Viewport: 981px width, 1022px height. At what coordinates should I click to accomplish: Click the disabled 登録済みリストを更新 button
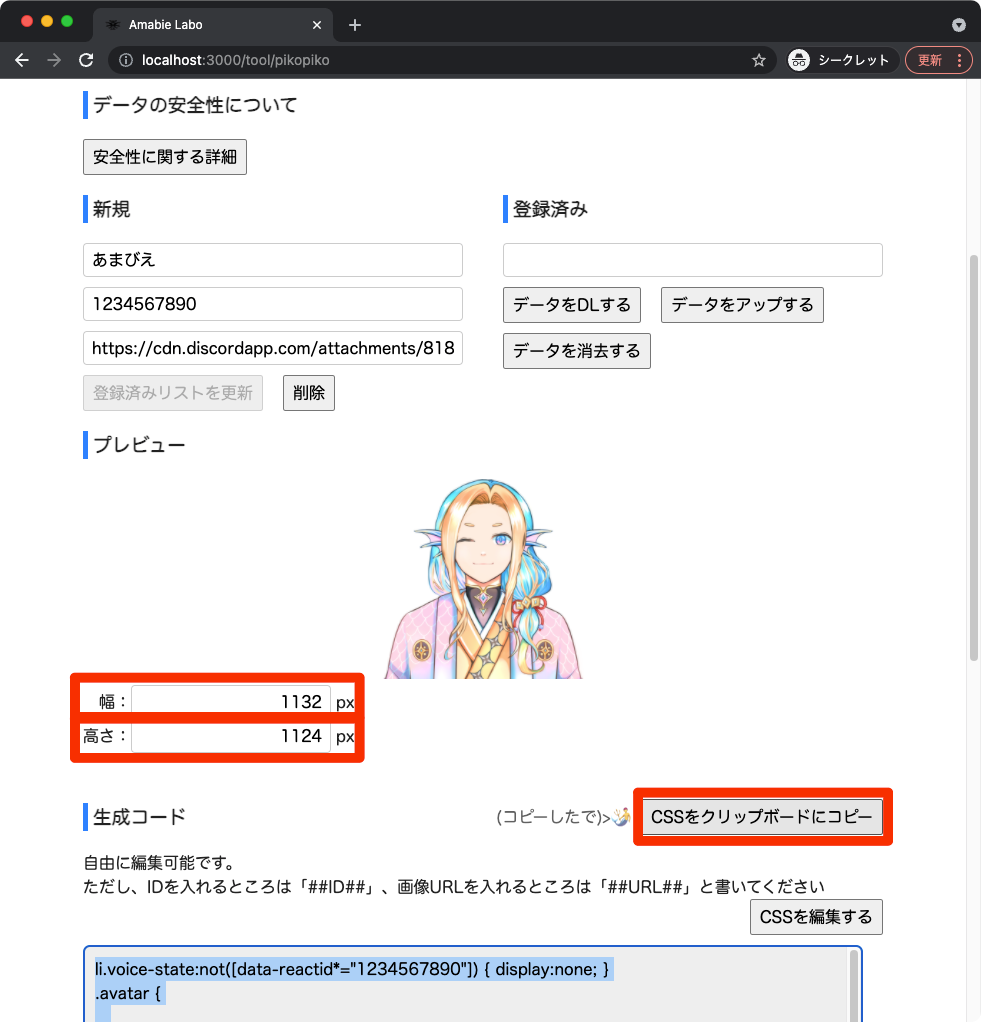click(173, 393)
